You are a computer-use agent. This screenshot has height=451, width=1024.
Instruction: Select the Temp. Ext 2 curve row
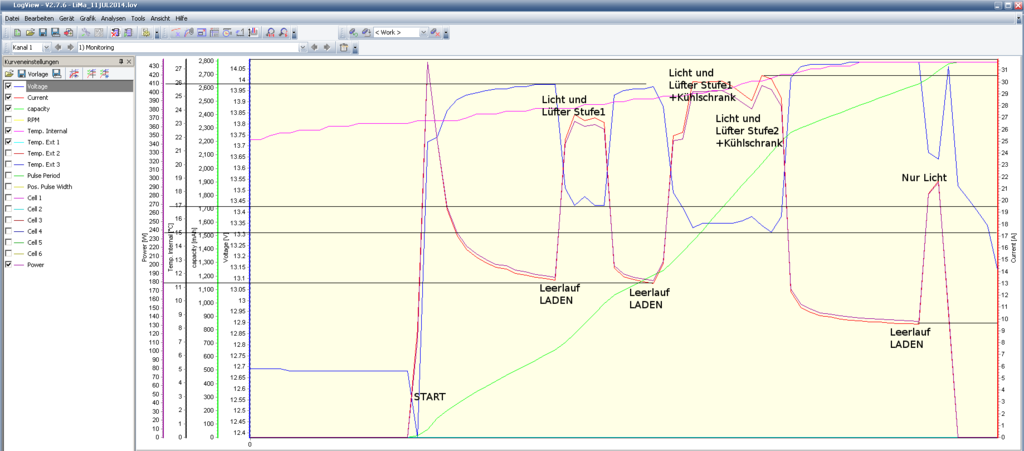pyautogui.click(x=43, y=153)
